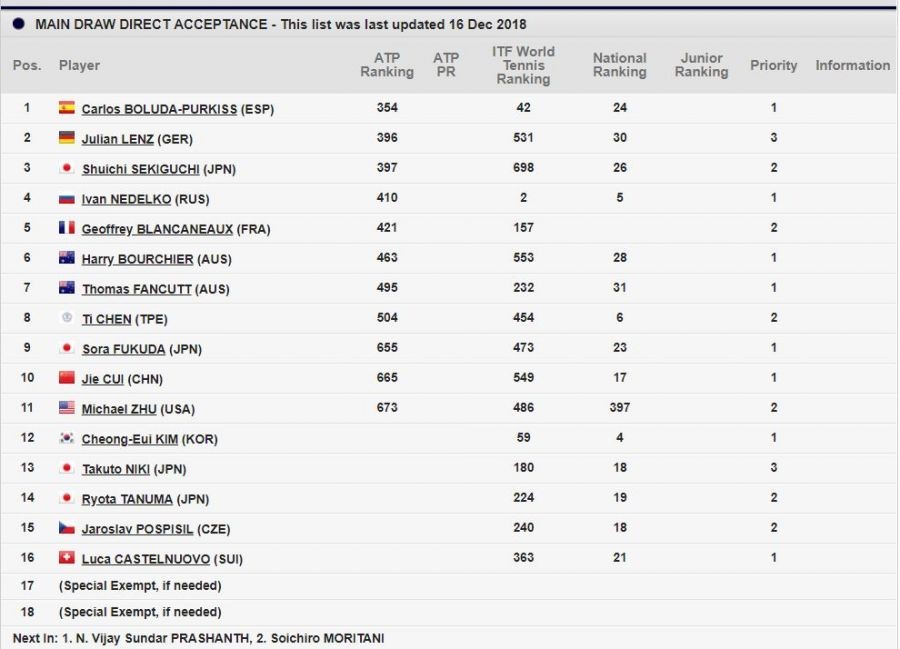Click the Russian flag beside Ivan Nedelko
900x649 pixels.
tap(67, 198)
